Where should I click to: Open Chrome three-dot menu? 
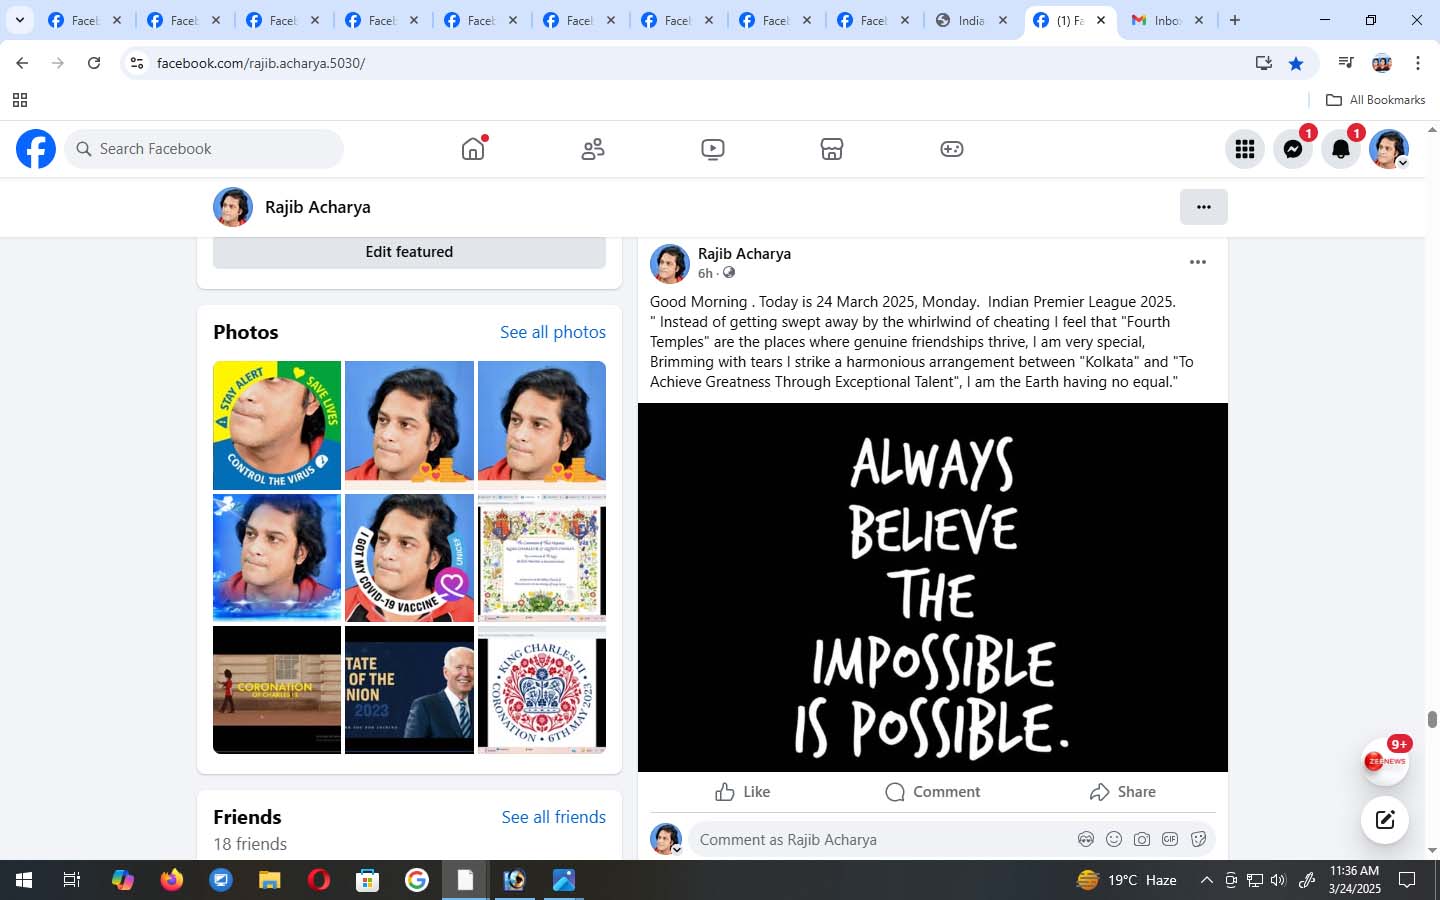1418,63
